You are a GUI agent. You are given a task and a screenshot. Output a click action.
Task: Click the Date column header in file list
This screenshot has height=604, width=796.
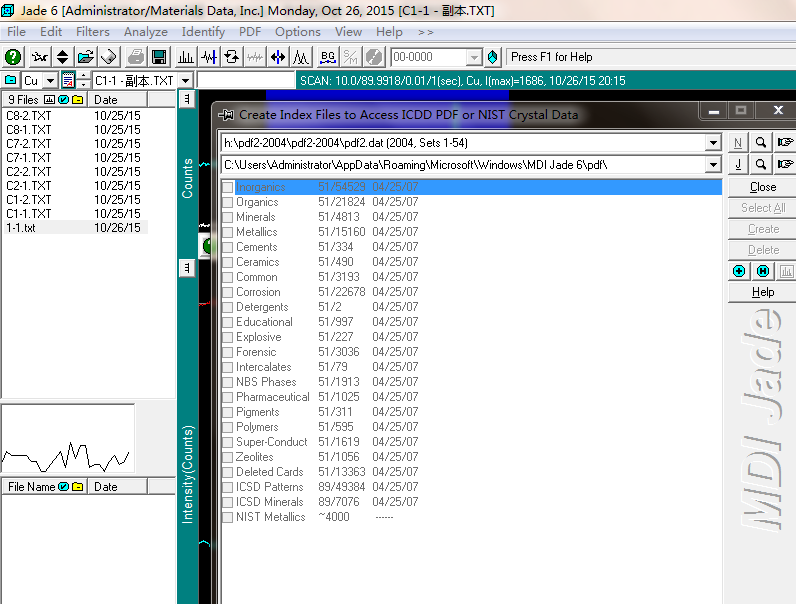tap(117, 99)
